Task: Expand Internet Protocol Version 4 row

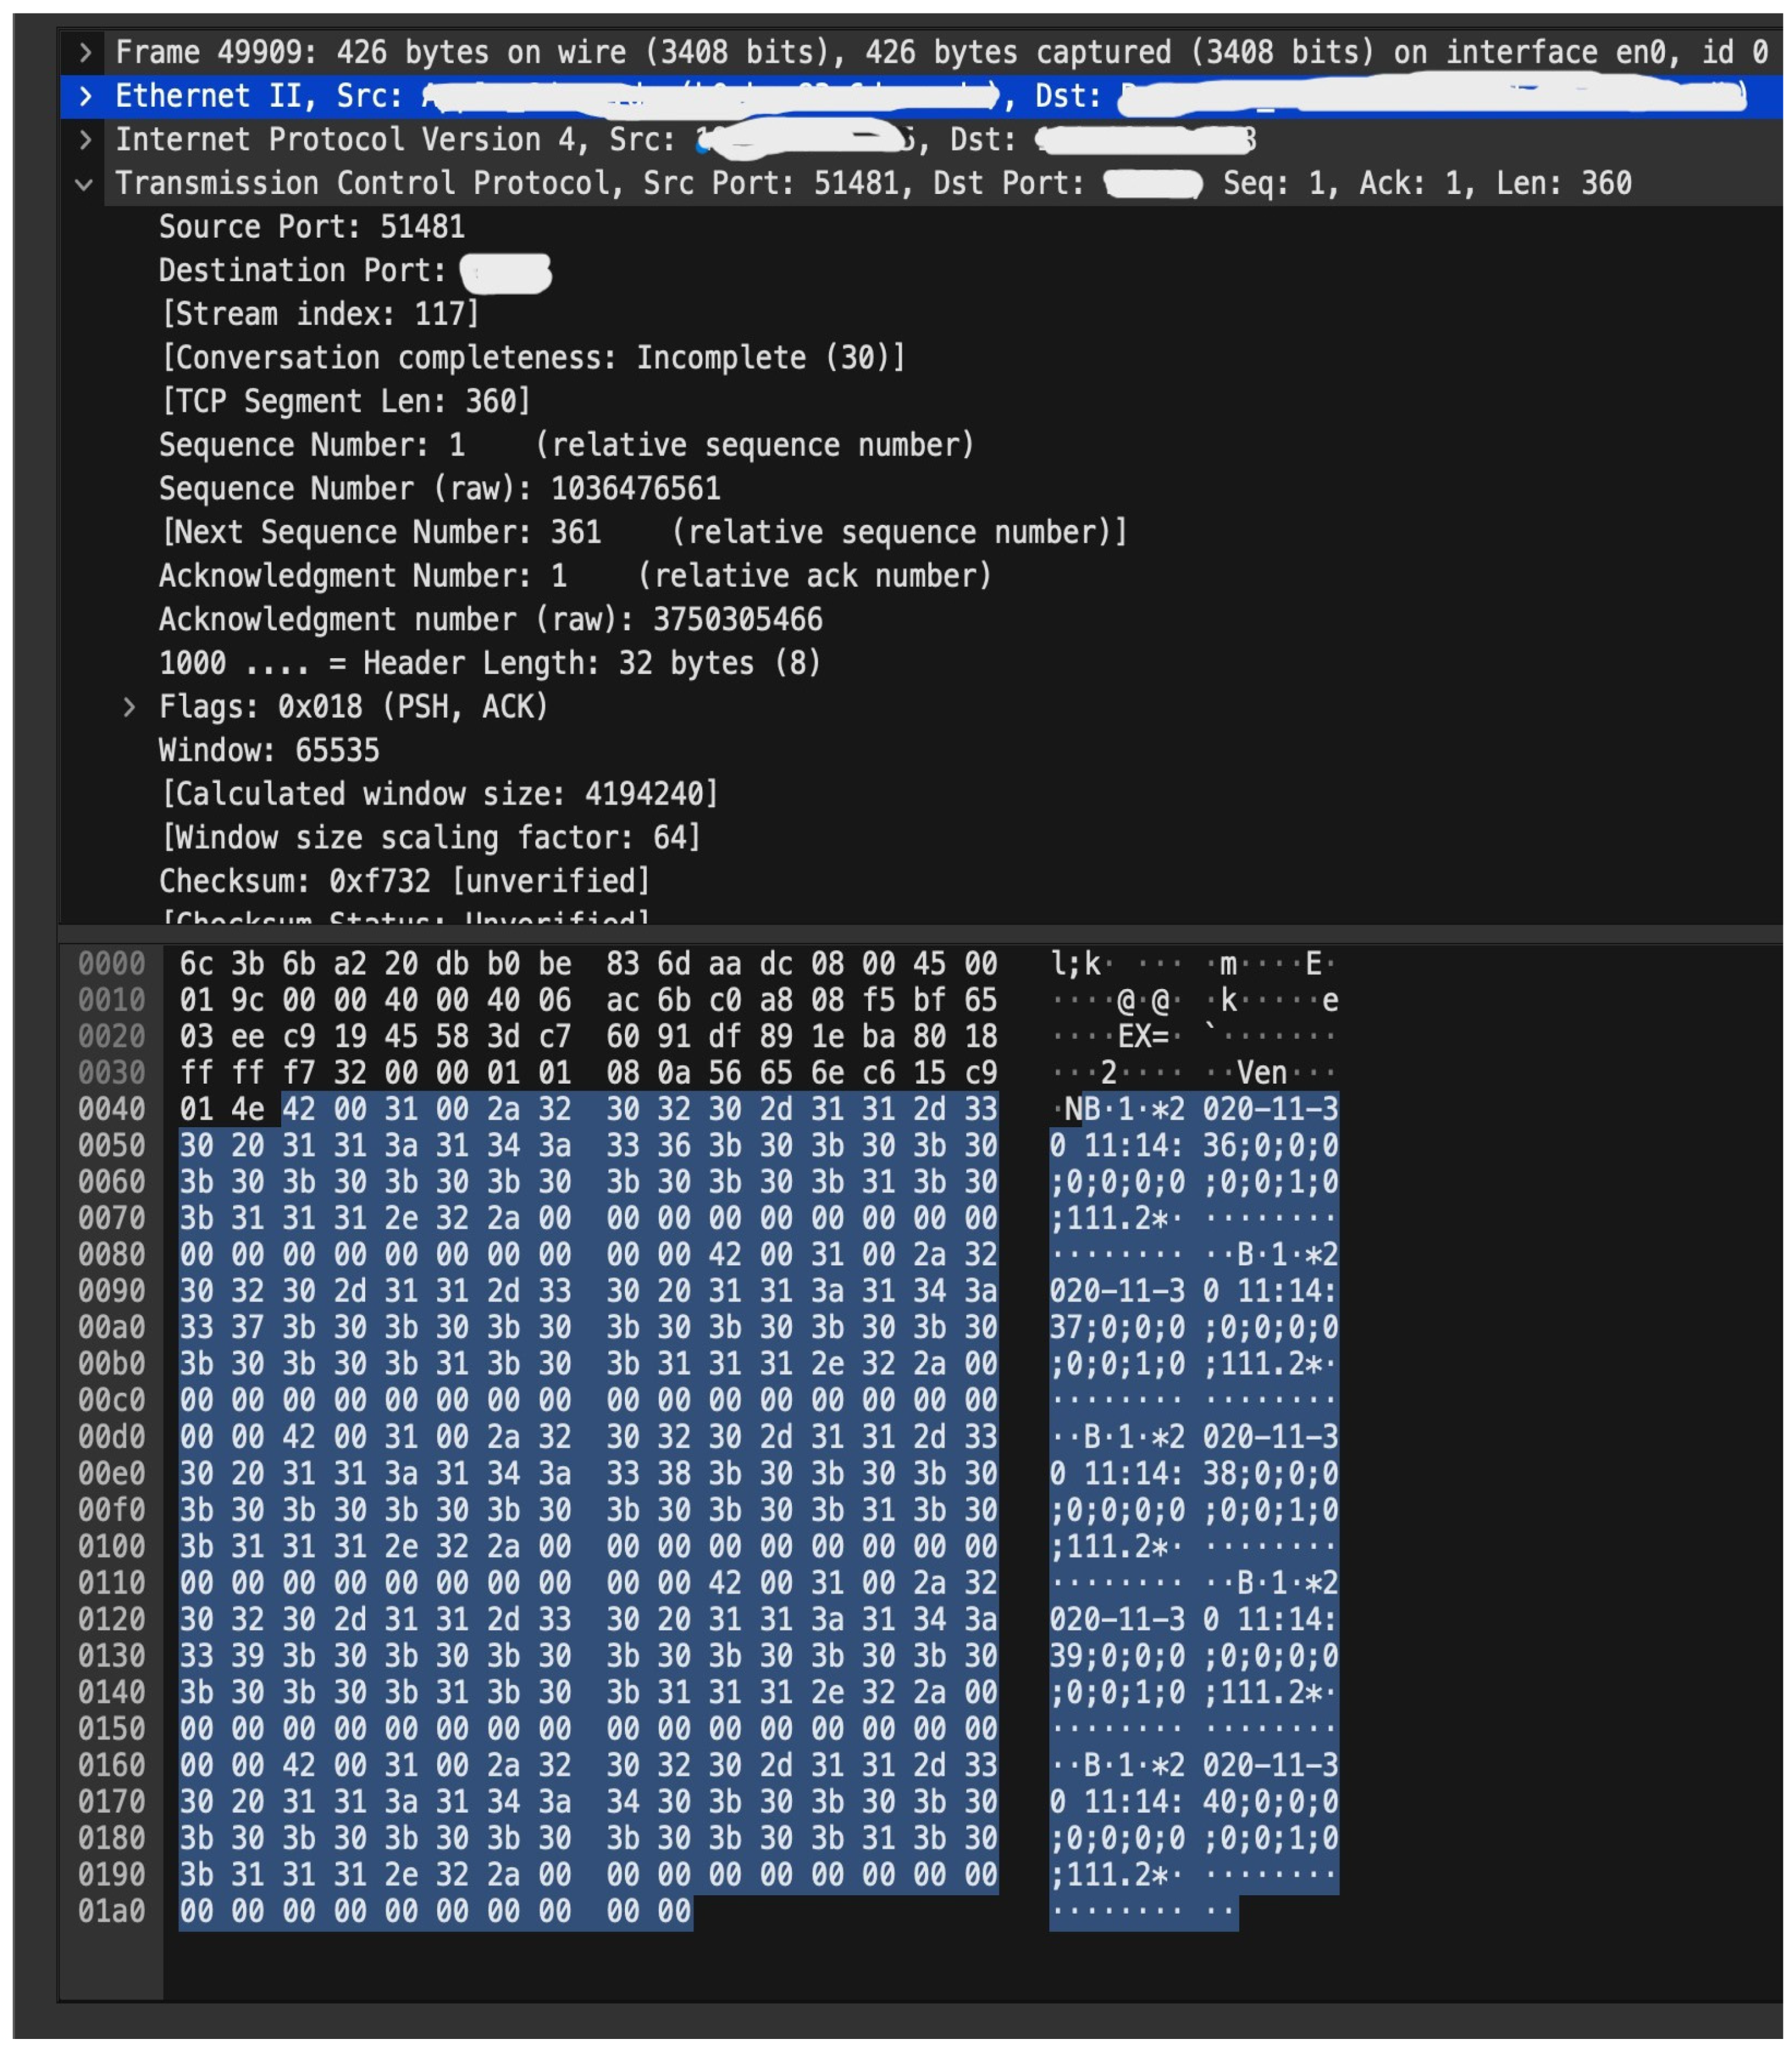Action: (x=86, y=140)
